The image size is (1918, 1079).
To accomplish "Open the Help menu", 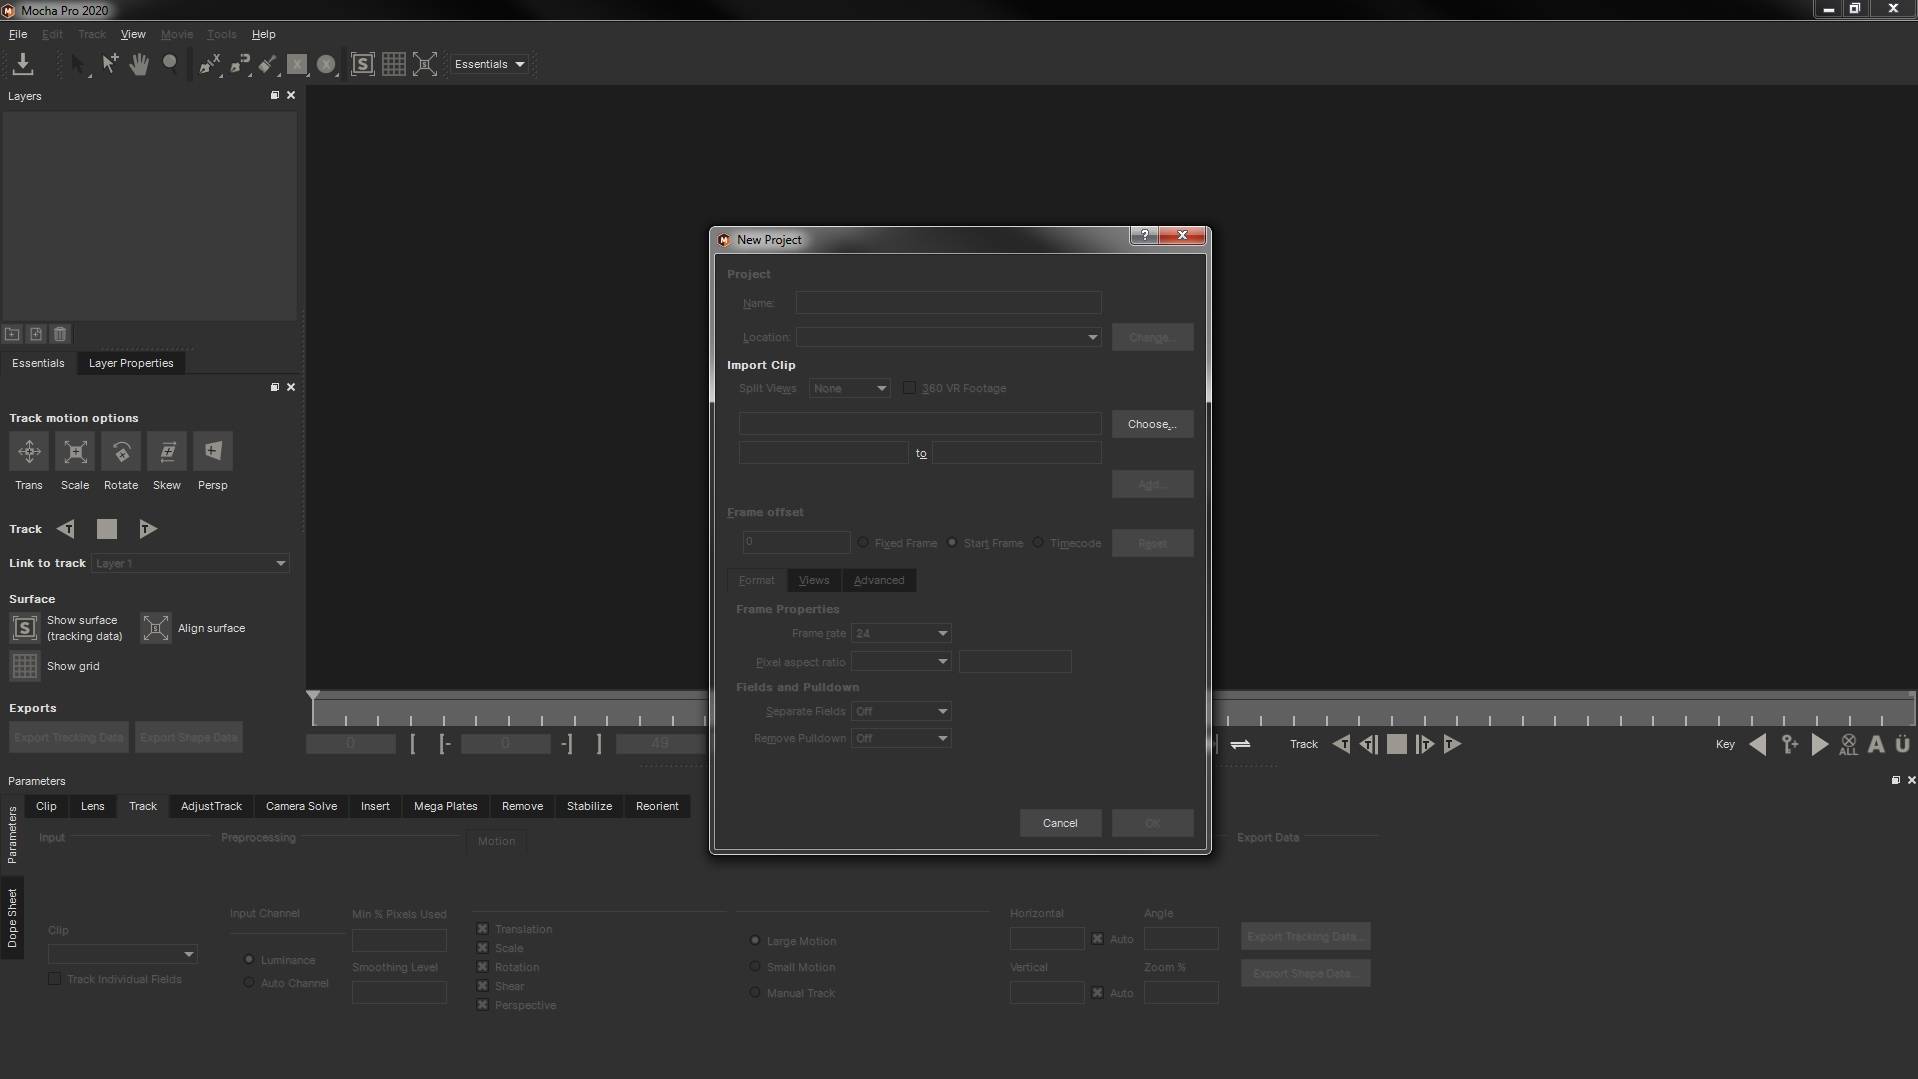I will [x=263, y=34].
